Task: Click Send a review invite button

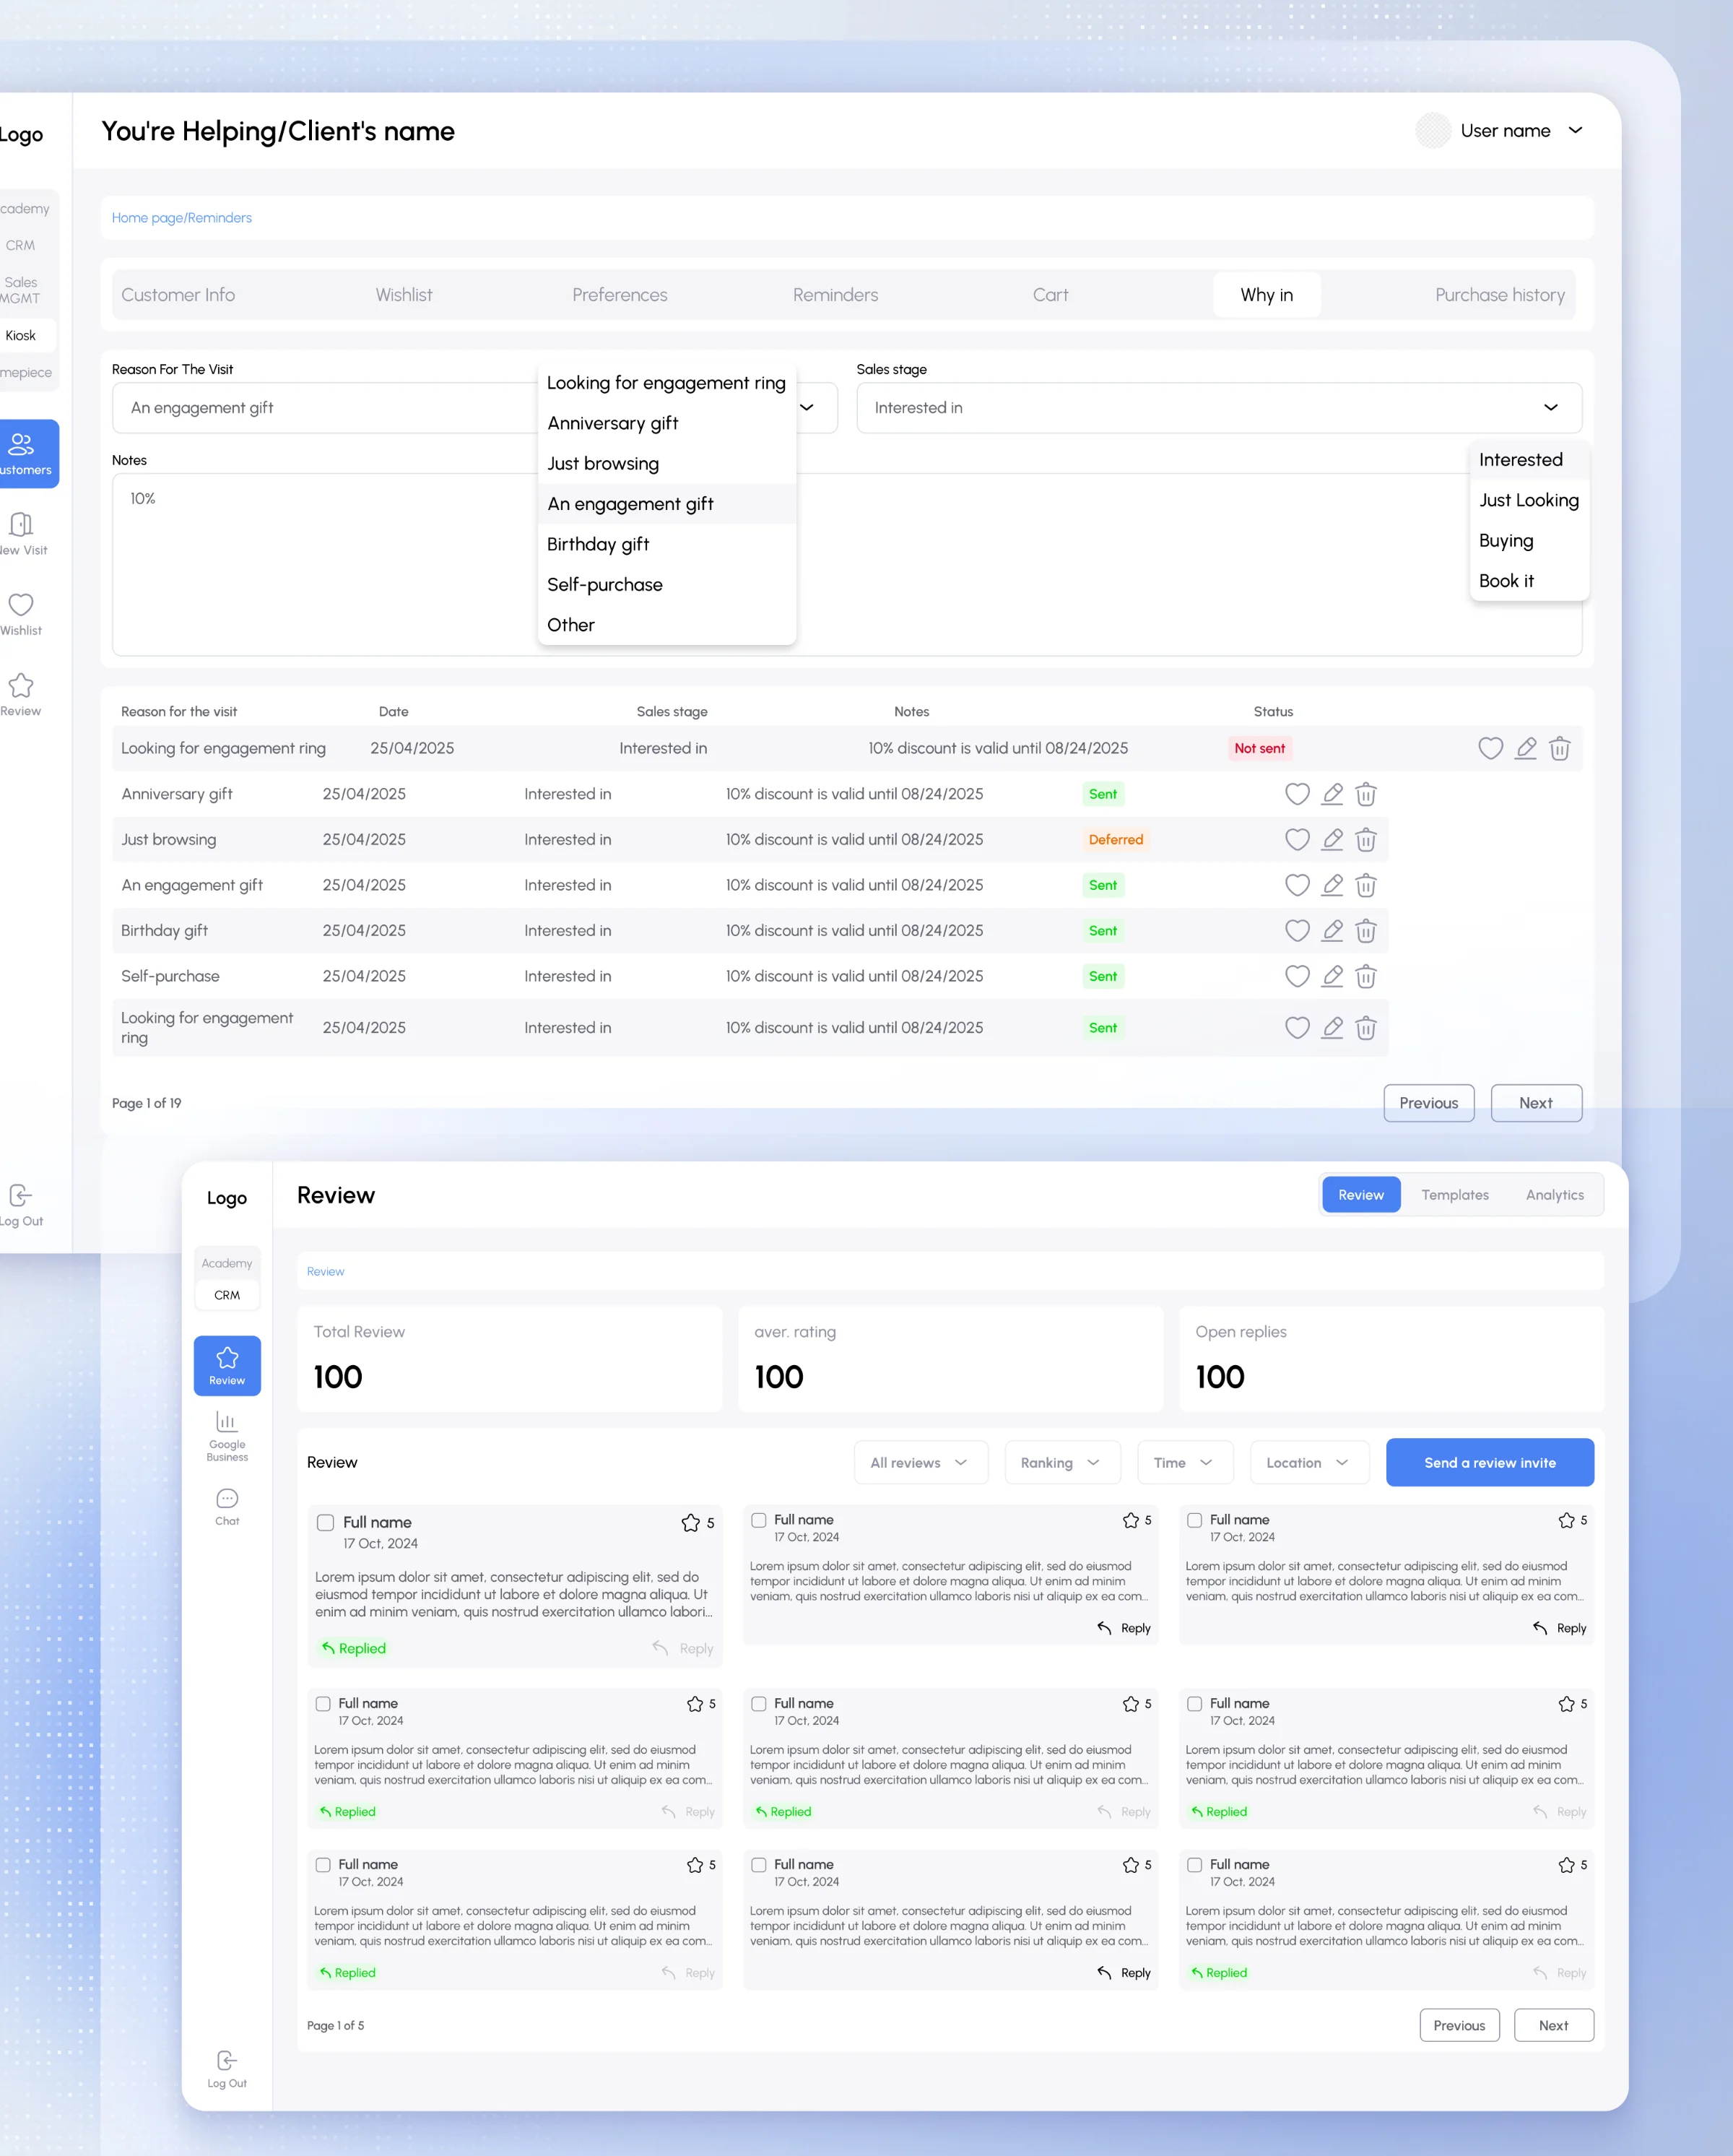Action: point(1490,1463)
